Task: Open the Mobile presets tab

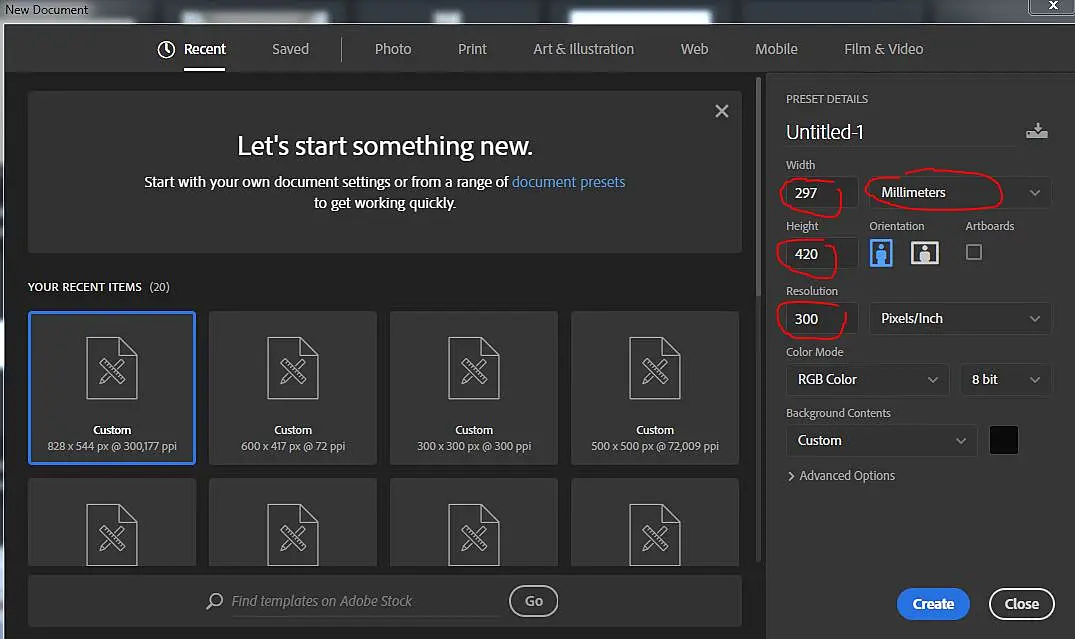Action: [x=776, y=49]
